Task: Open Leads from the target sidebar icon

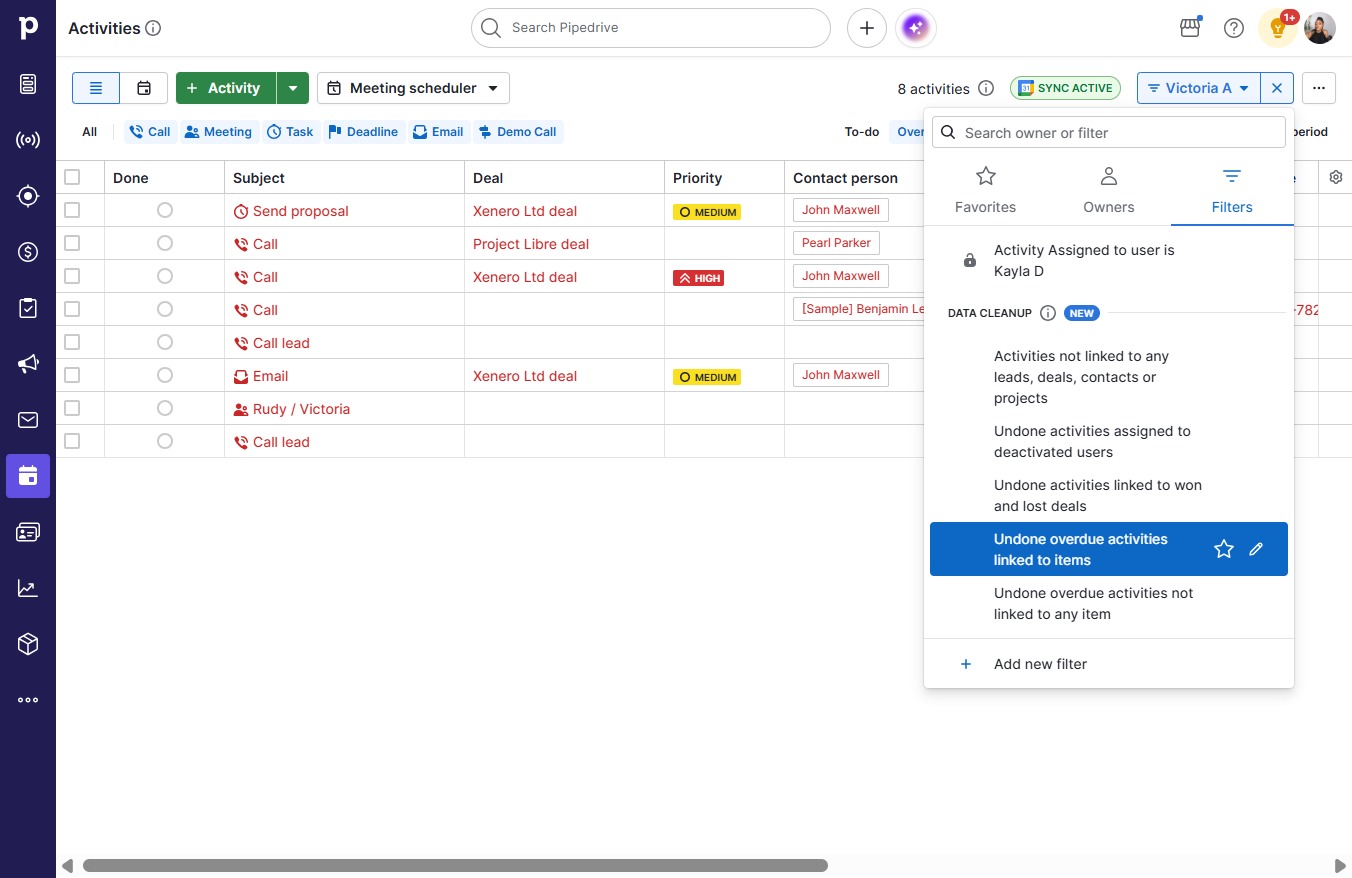Action: pyautogui.click(x=28, y=196)
